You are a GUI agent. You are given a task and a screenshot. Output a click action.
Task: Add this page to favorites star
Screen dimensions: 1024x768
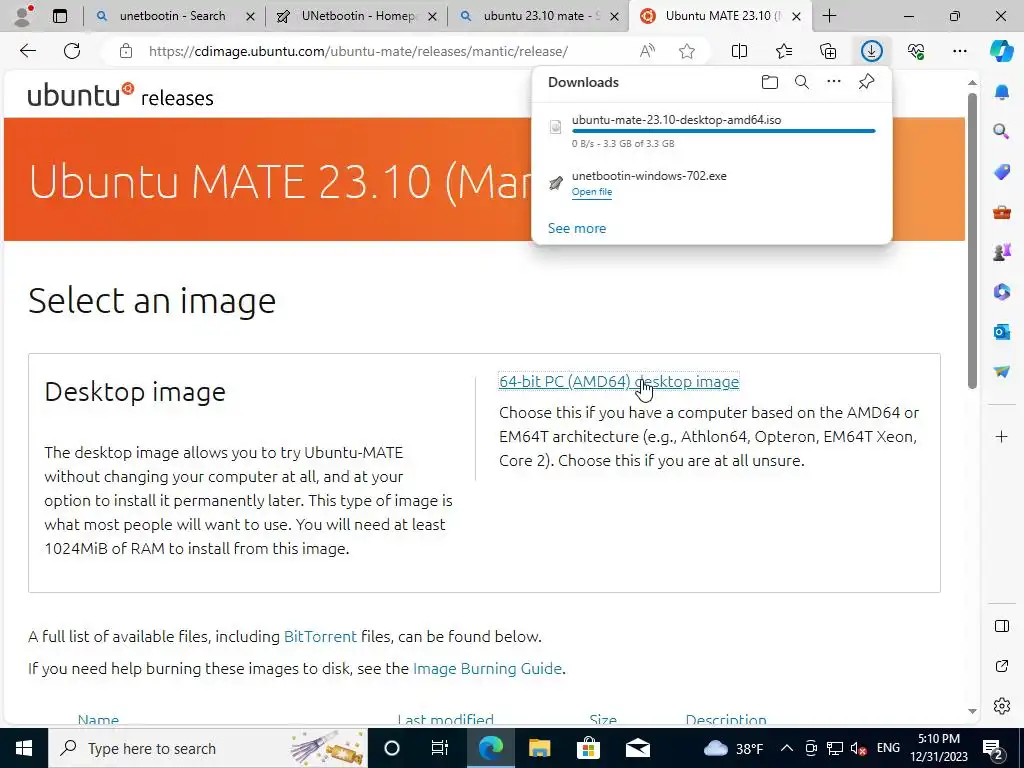click(x=686, y=51)
